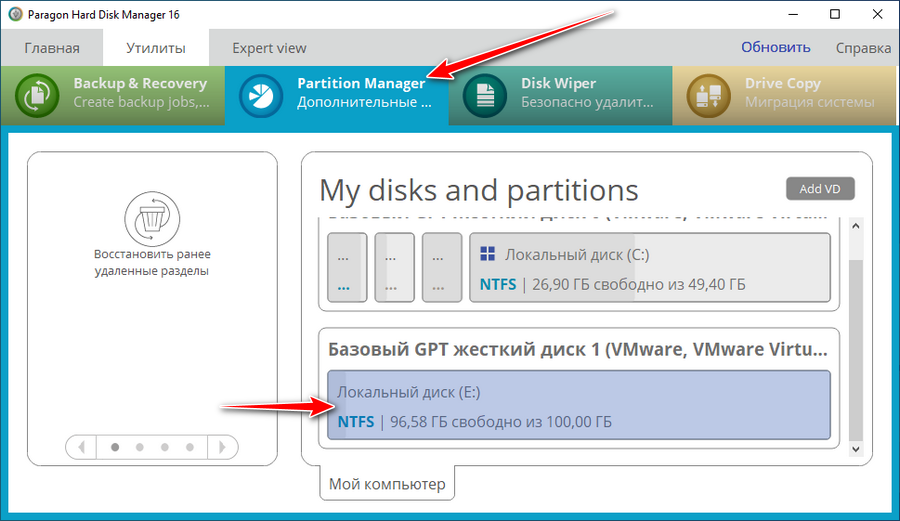Maximize the Paragon Hard Disk Manager window
Image resolution: width=900 pixels, height=521 pixels.
tap(835, 14)
